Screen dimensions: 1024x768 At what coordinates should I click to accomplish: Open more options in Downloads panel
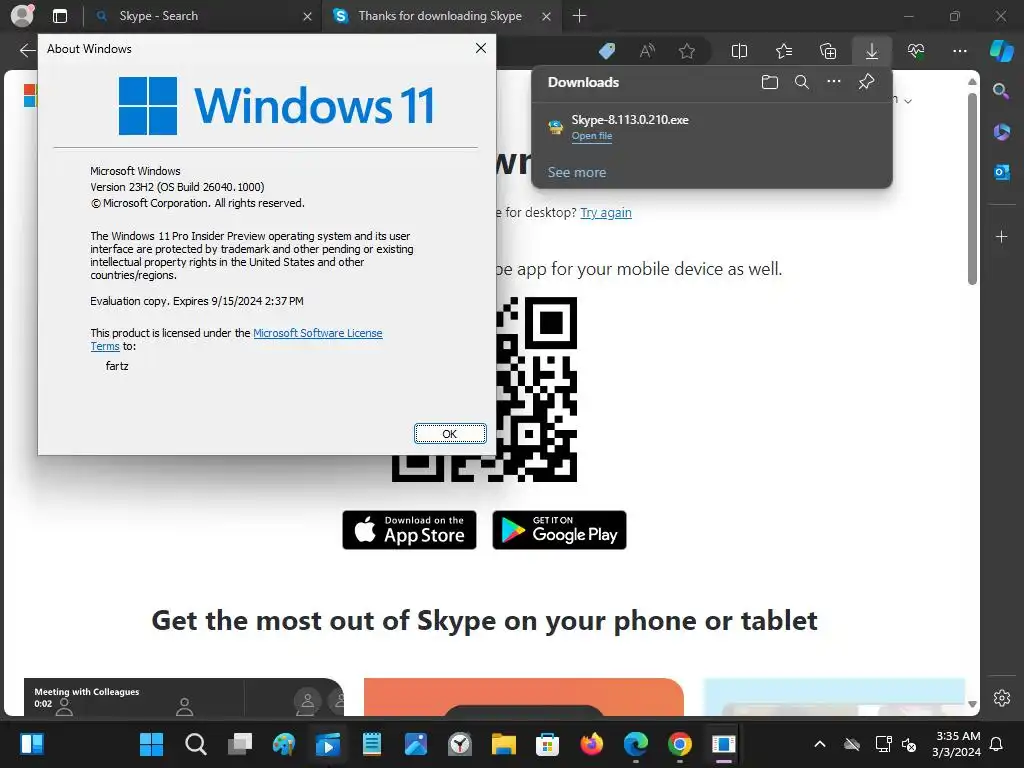(834, 82)
